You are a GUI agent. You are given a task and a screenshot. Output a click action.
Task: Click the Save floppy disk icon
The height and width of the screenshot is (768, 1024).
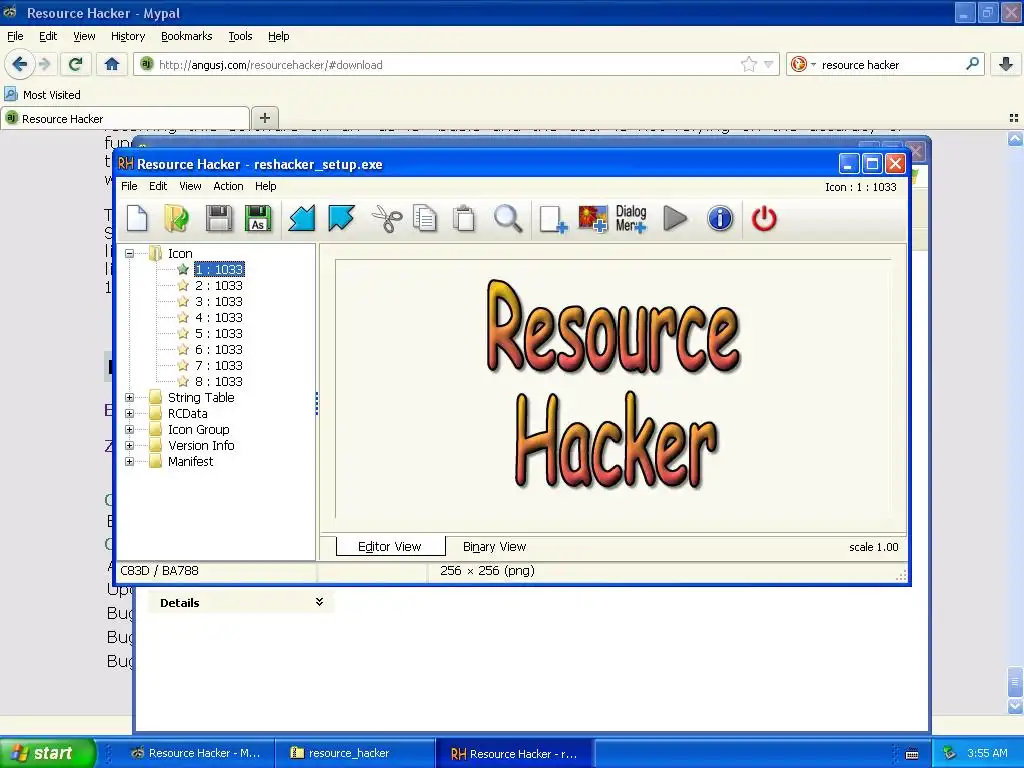tap(219, 218)
